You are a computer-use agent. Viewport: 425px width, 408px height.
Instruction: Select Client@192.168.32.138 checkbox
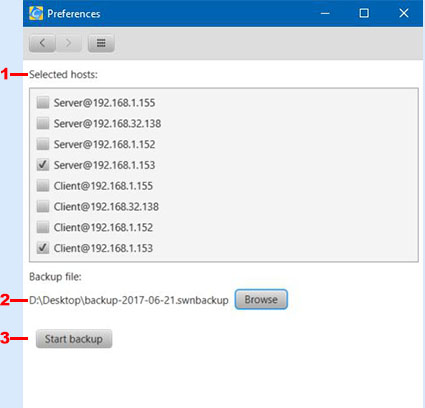coord(43,206)
